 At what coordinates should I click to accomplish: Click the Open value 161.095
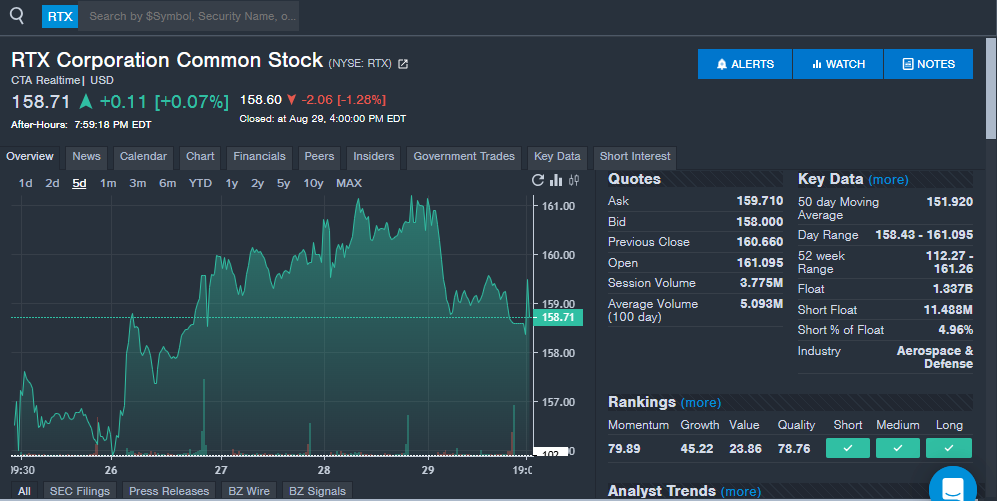(x=760, y=263)
